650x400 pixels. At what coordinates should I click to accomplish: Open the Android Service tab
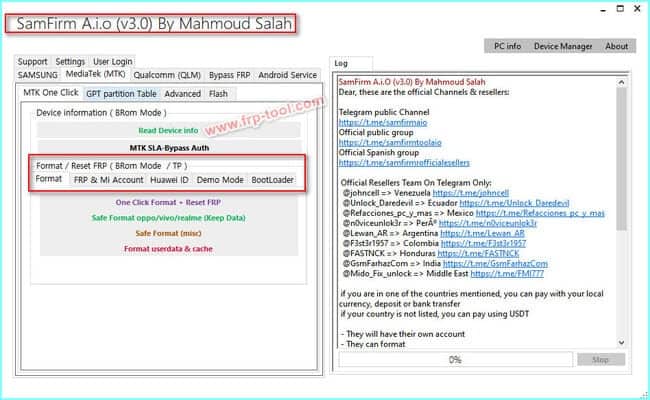[x=287, y=75]
